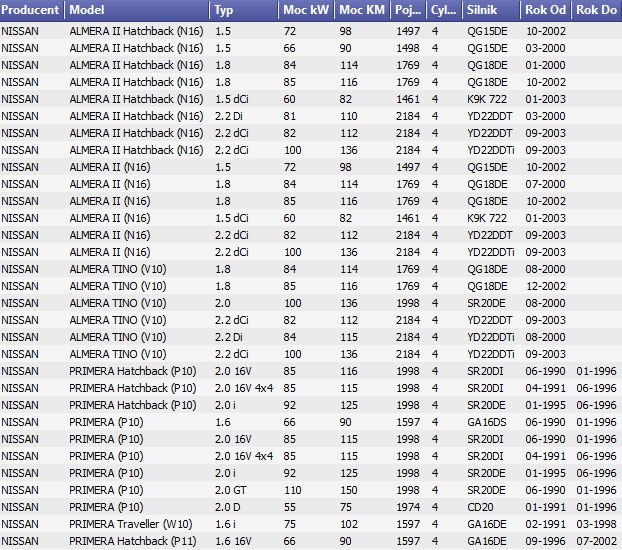Click the truncated Cyl... column header
622x550 pixels.
pyautogui.click(x=444, y=10)
